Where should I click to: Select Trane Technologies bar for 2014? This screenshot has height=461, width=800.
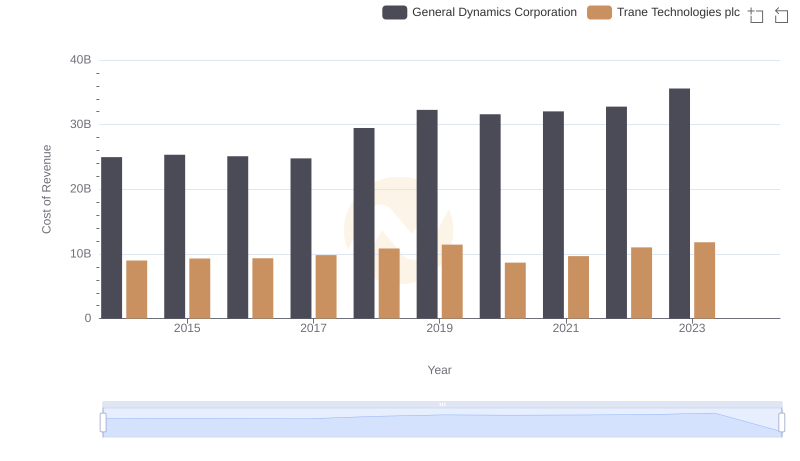(x=137, y=290)
